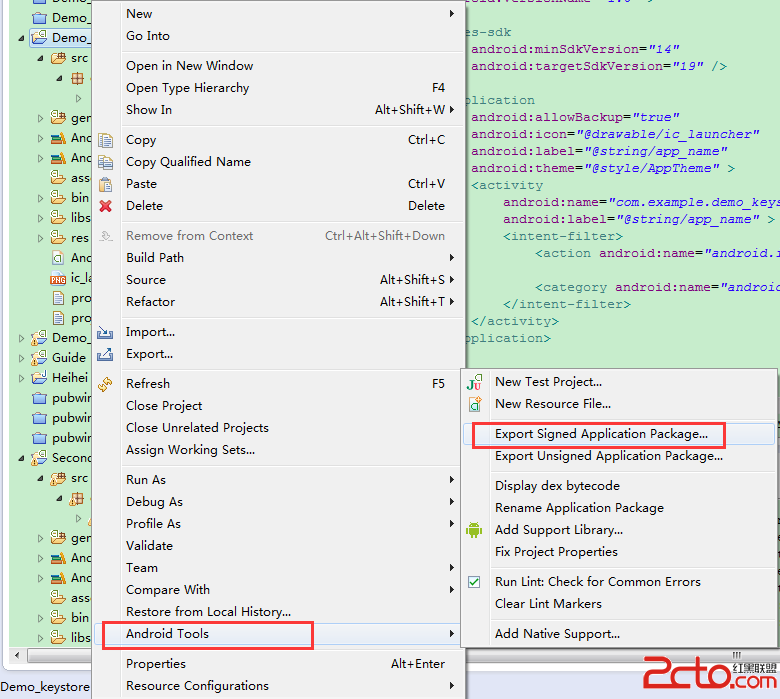This screenshot has height=699, width=780.
Task: Click the Guide project folder icon
Action: click(39, 358)
